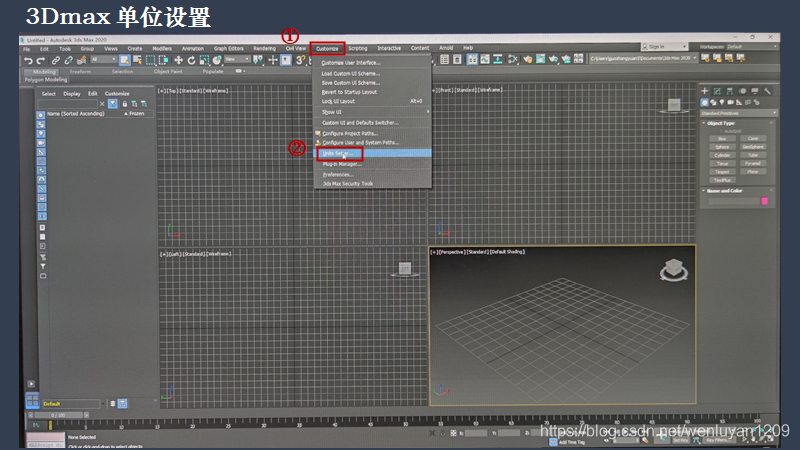Open the selection filter All dropdown
This screenshot has width=800, height=450.
click(x=104, y=60)
